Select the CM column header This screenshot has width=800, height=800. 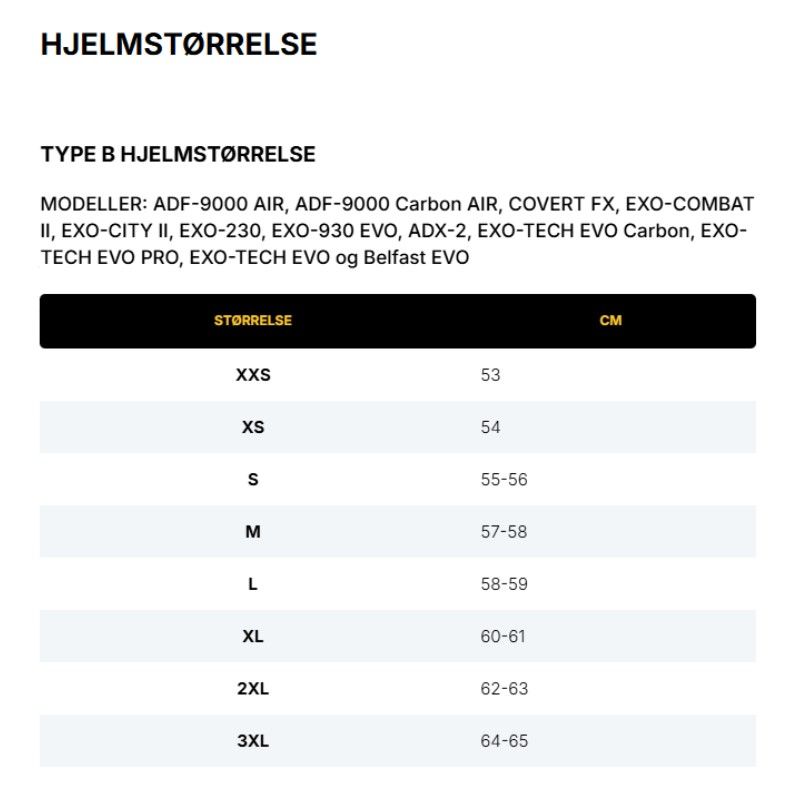tap(610, 321)
